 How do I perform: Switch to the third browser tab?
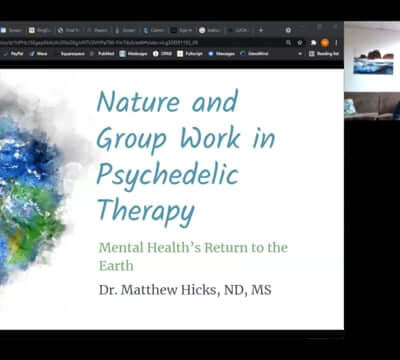pos(69,30)
